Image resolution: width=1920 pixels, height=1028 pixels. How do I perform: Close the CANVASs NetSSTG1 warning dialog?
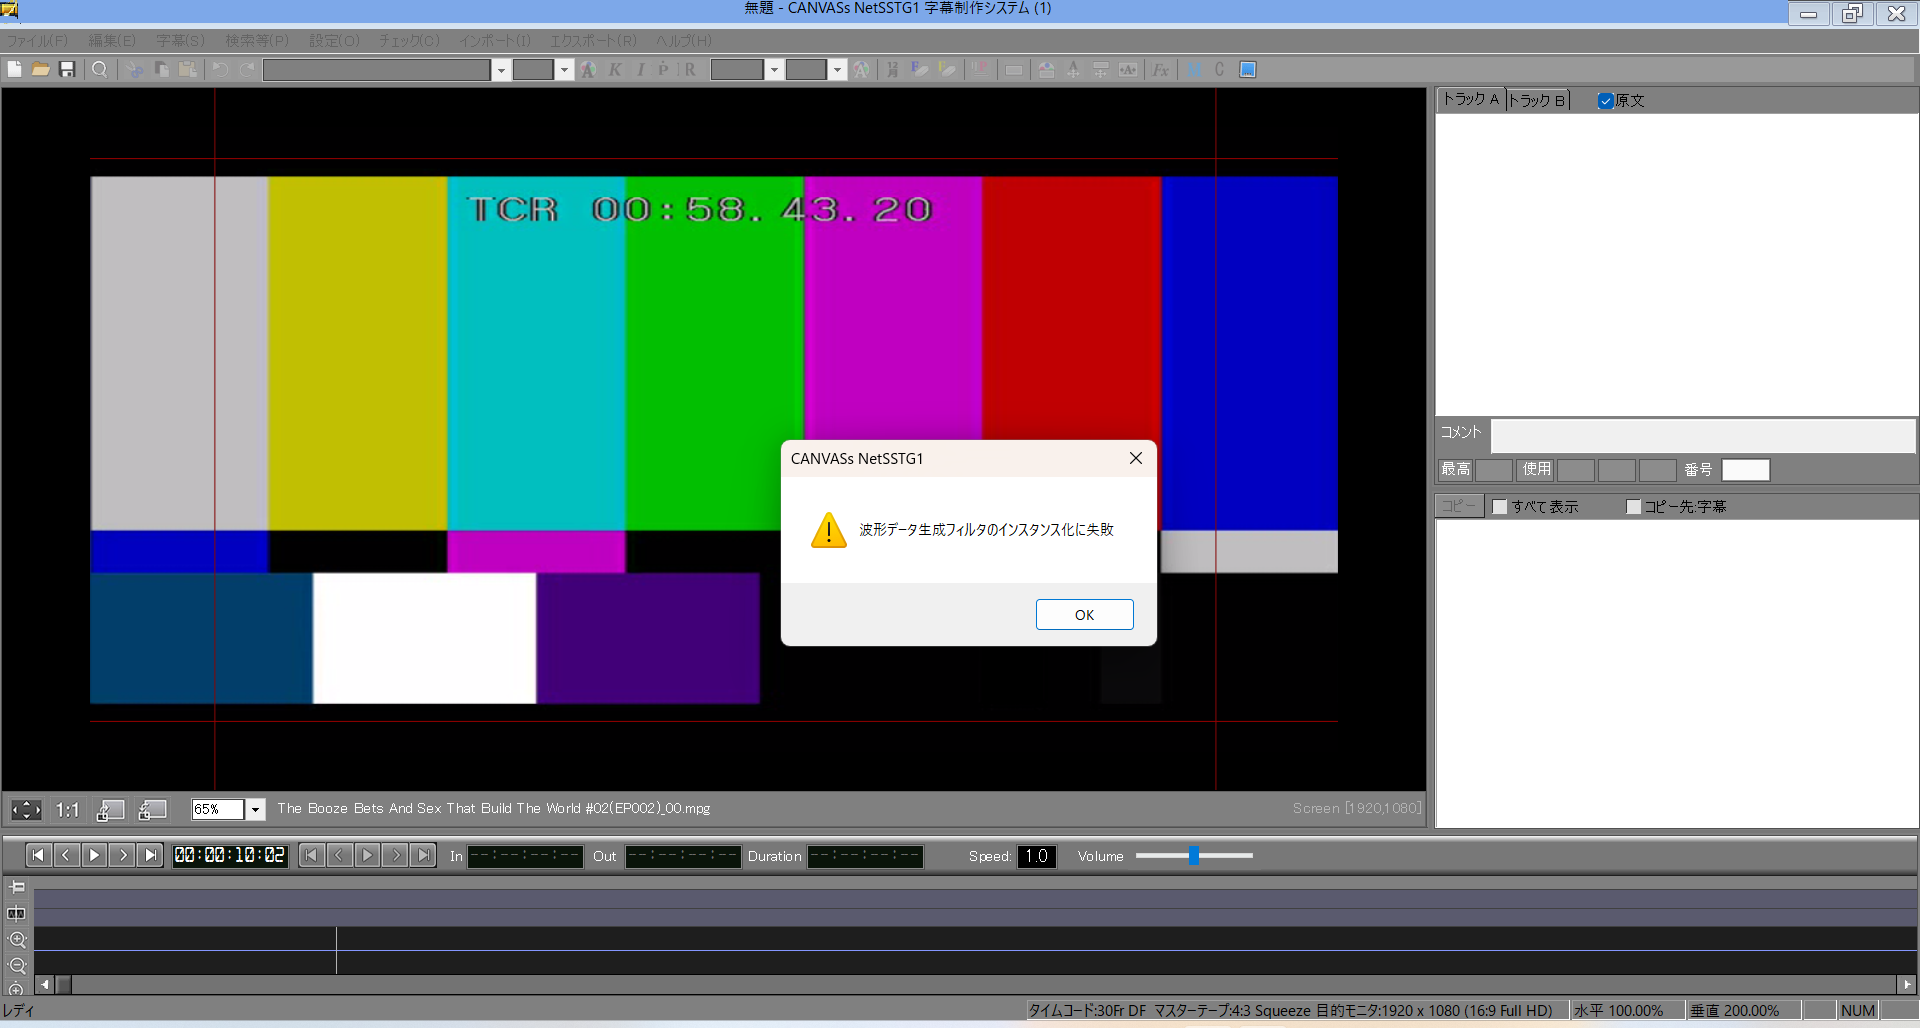[x=1135, y=458]
